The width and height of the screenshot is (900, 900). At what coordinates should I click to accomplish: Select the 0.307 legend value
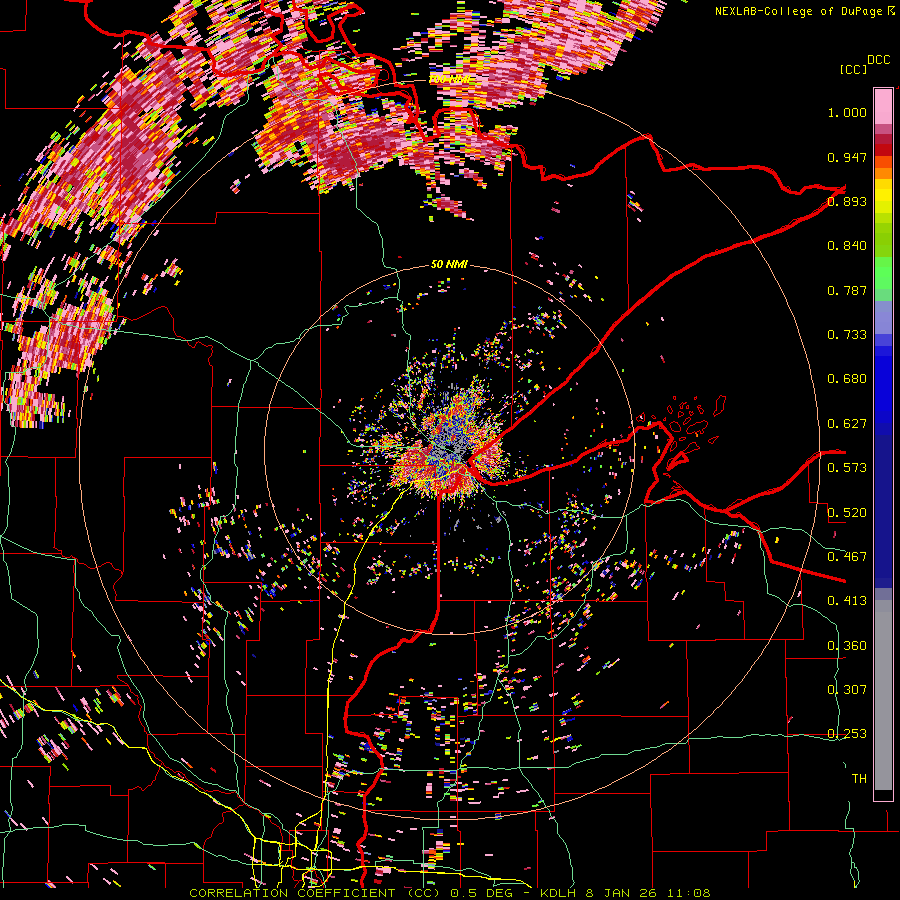click(847, 690)
